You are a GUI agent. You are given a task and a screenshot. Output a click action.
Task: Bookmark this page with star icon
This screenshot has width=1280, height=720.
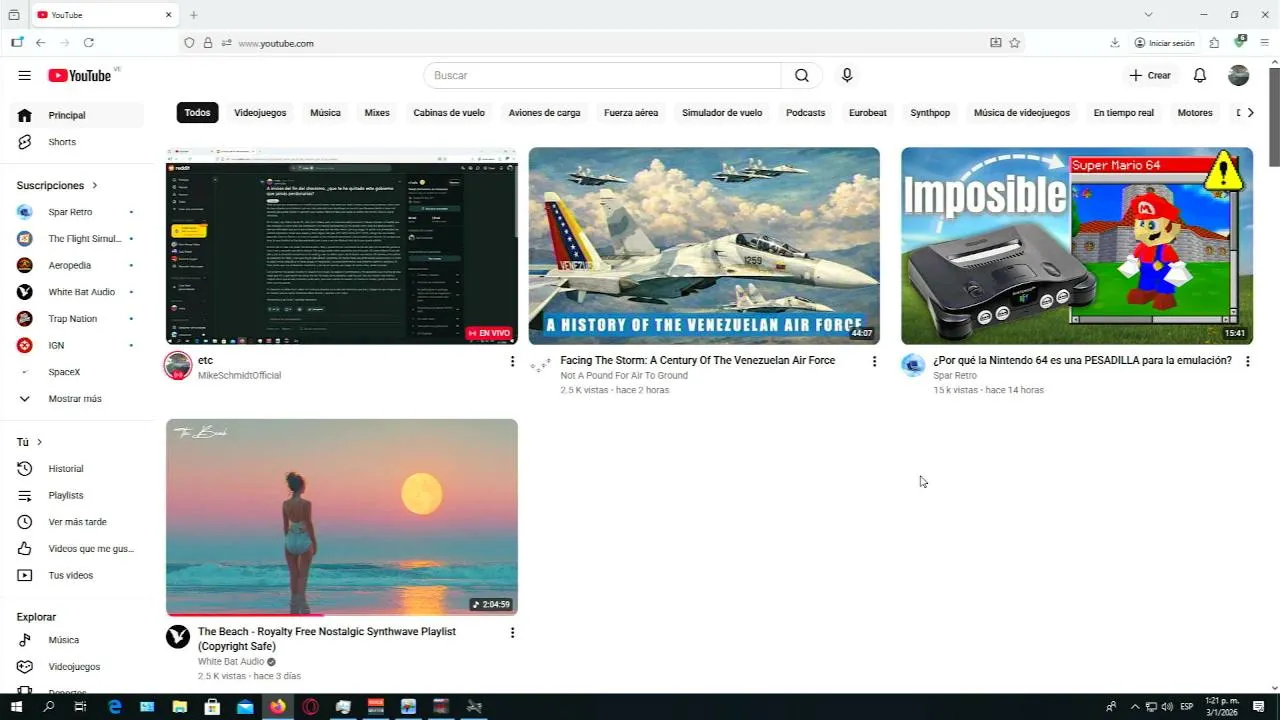1014,43
